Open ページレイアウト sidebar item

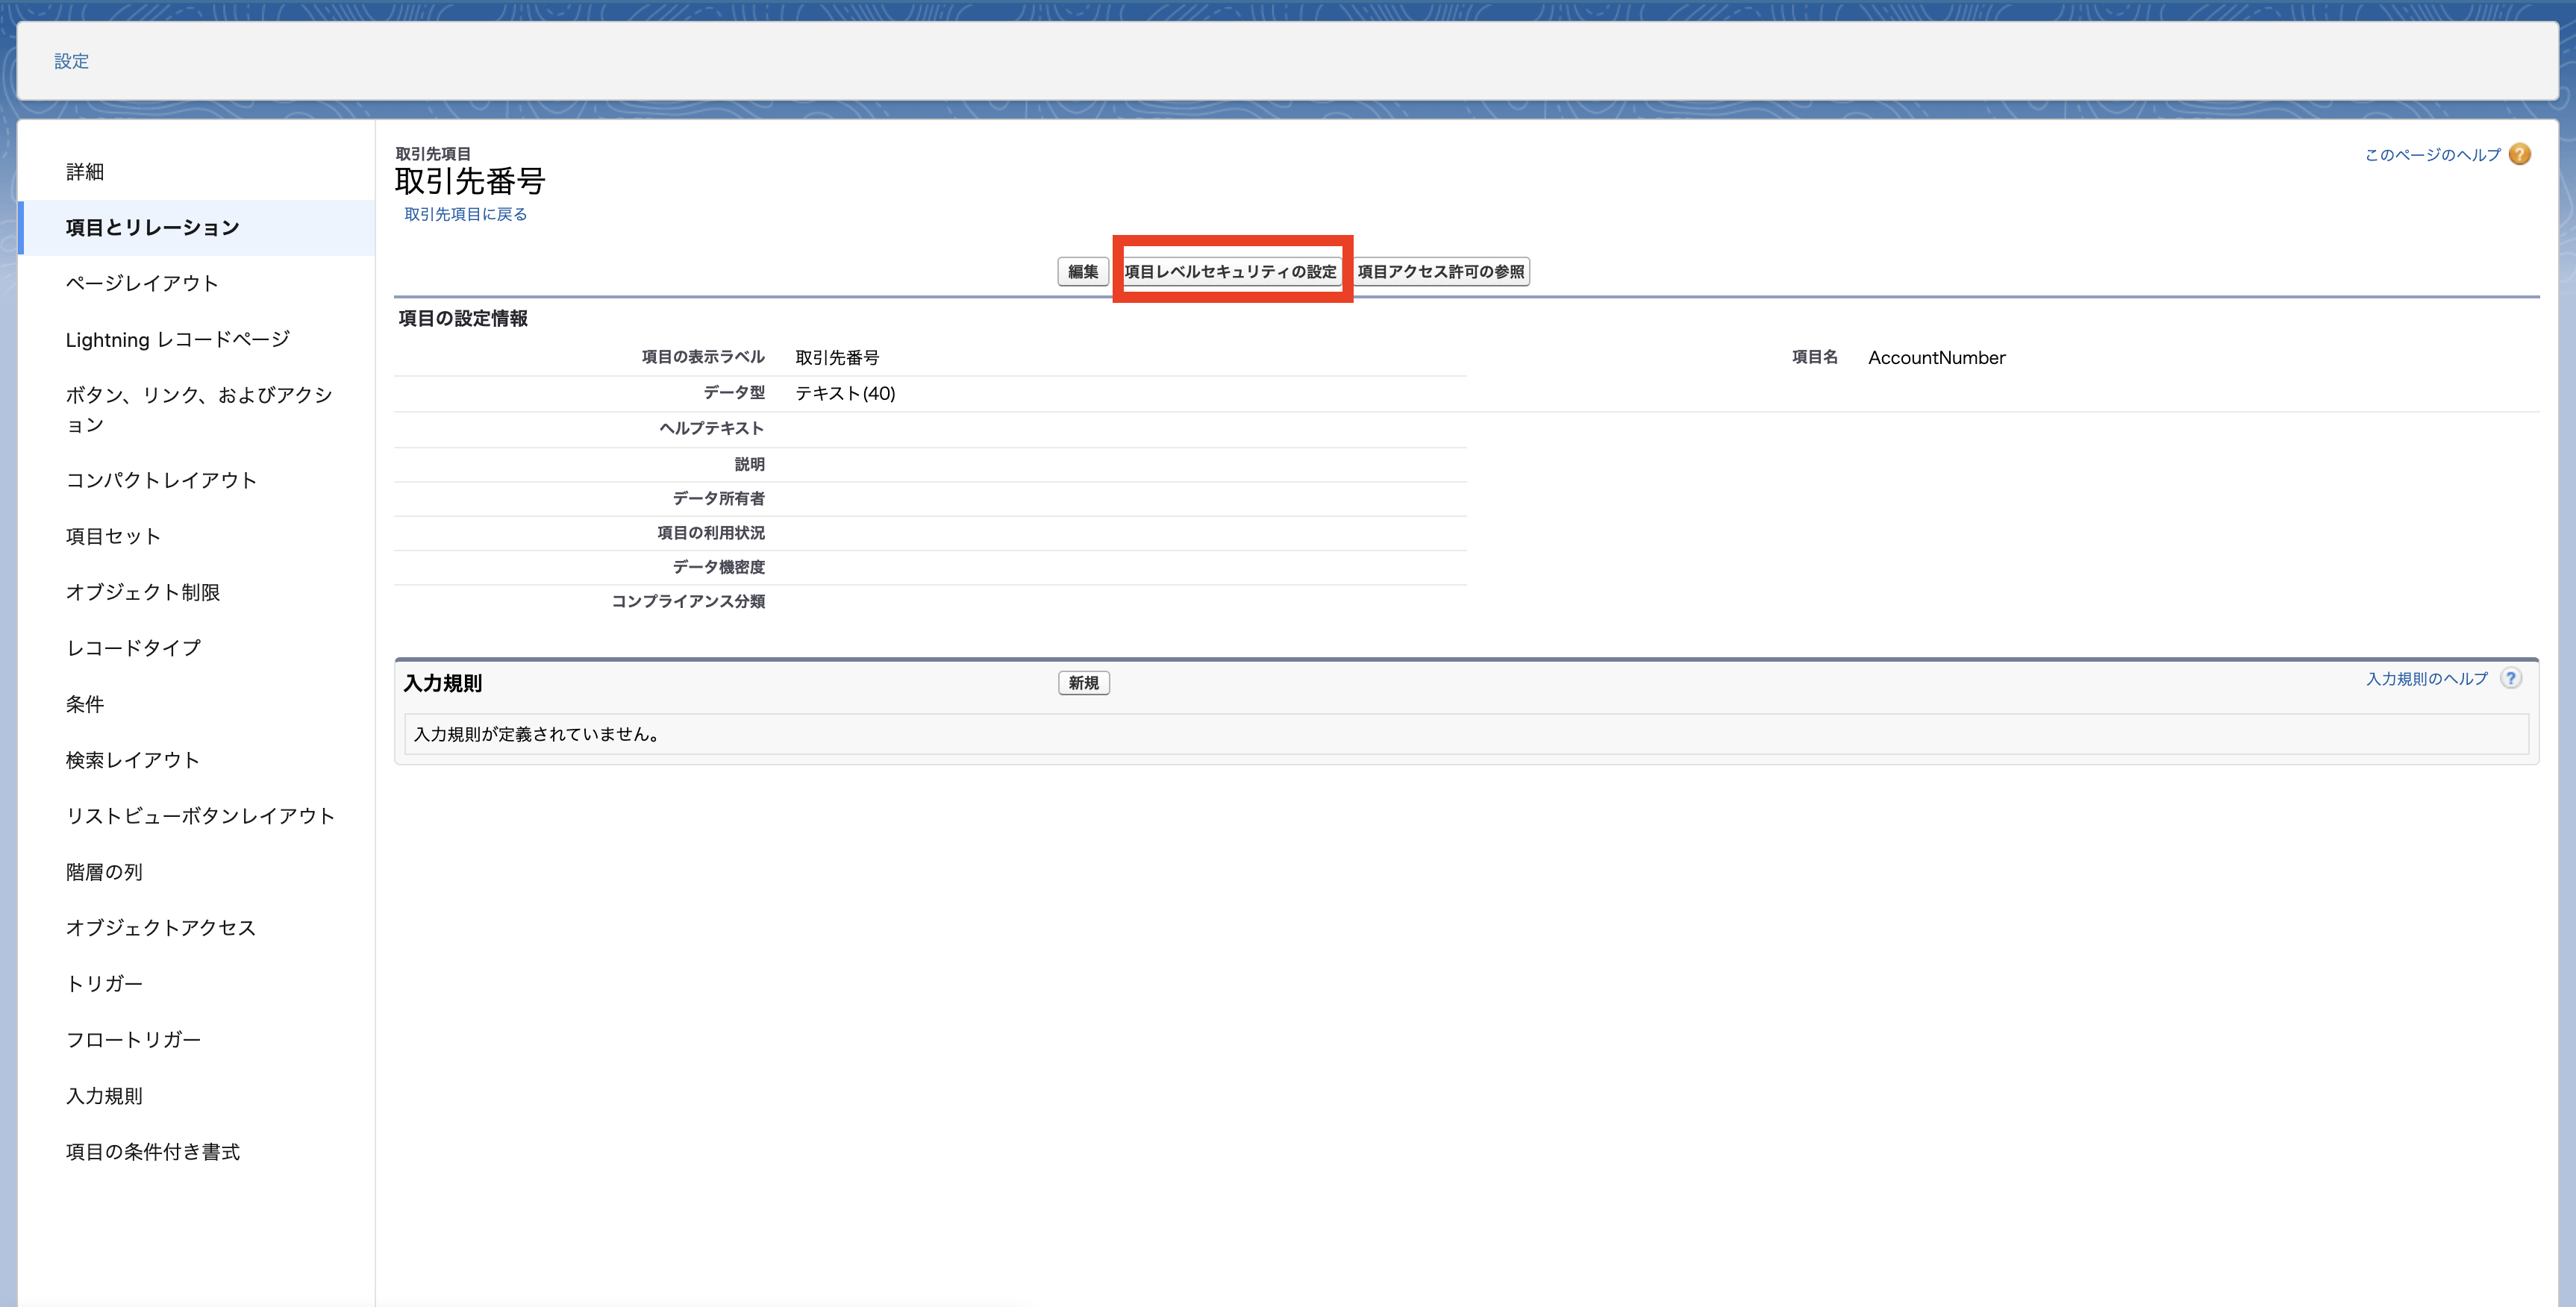click(x=142, y=284)
